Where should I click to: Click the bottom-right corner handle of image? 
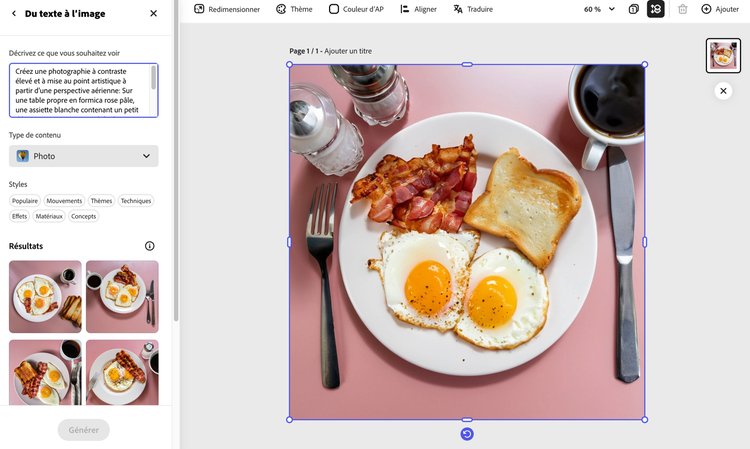pos(645,420)
